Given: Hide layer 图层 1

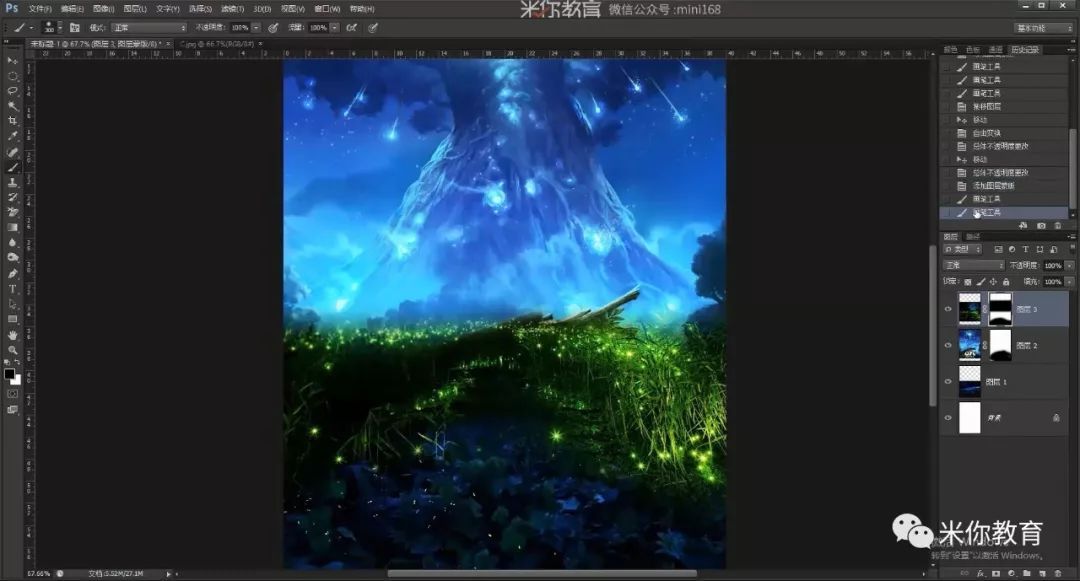Looking at the screenshot, I should click(948, 381).
